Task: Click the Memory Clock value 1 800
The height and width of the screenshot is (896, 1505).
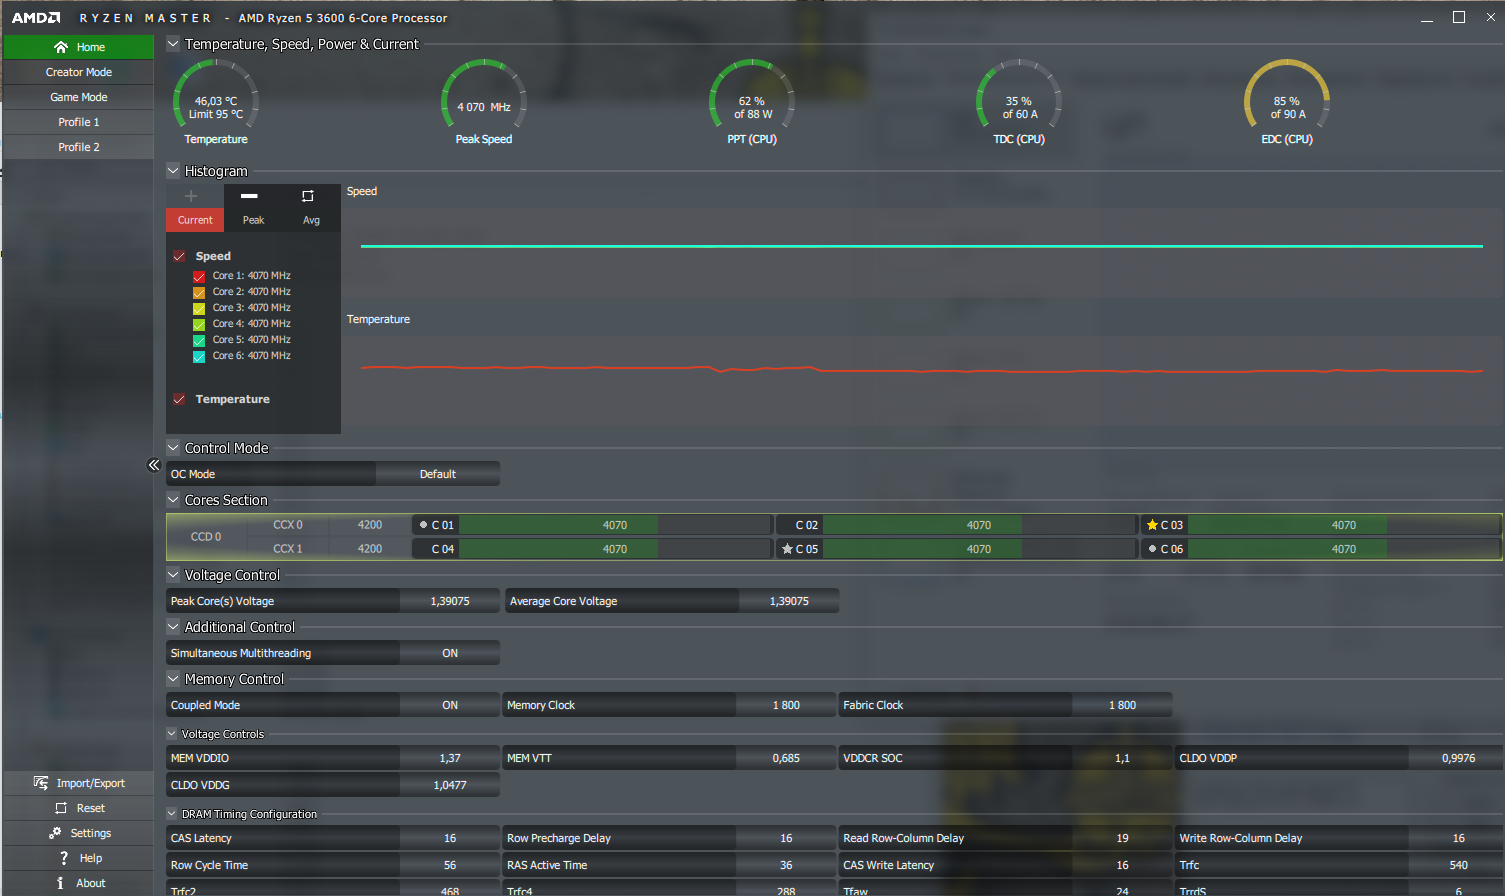Action: [786, 705]
